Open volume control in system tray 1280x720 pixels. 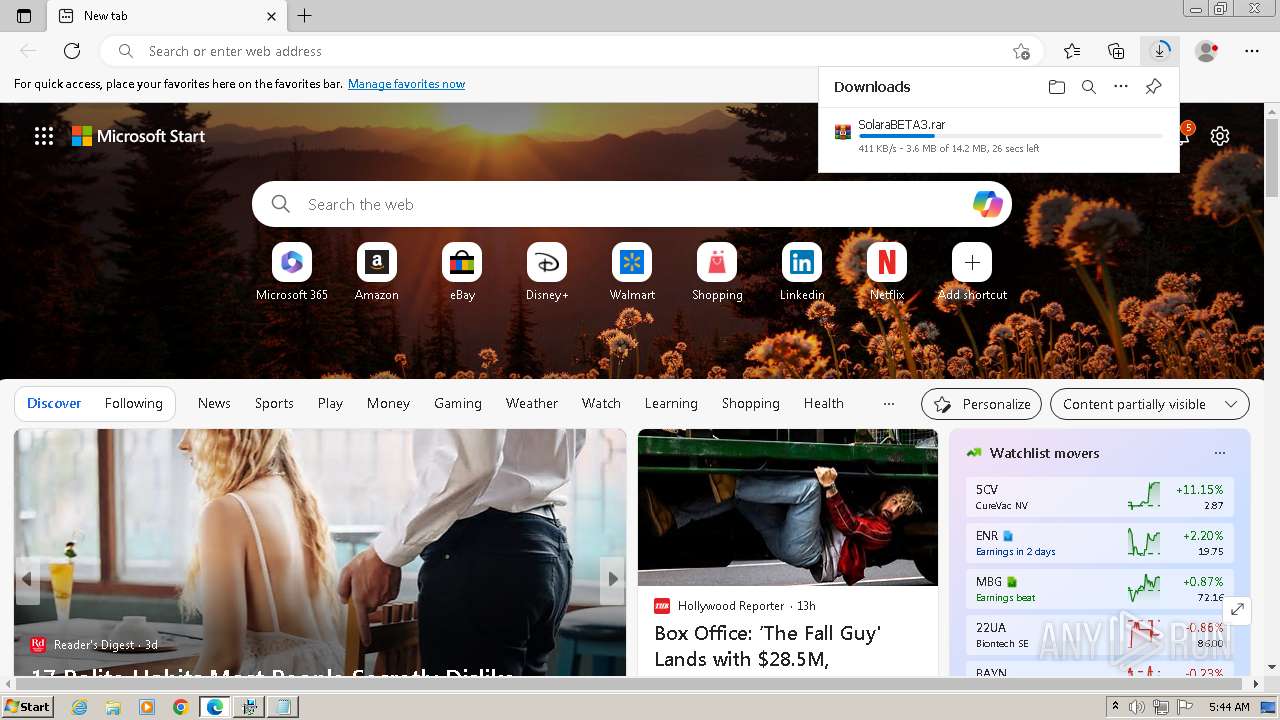[1137, 707]
